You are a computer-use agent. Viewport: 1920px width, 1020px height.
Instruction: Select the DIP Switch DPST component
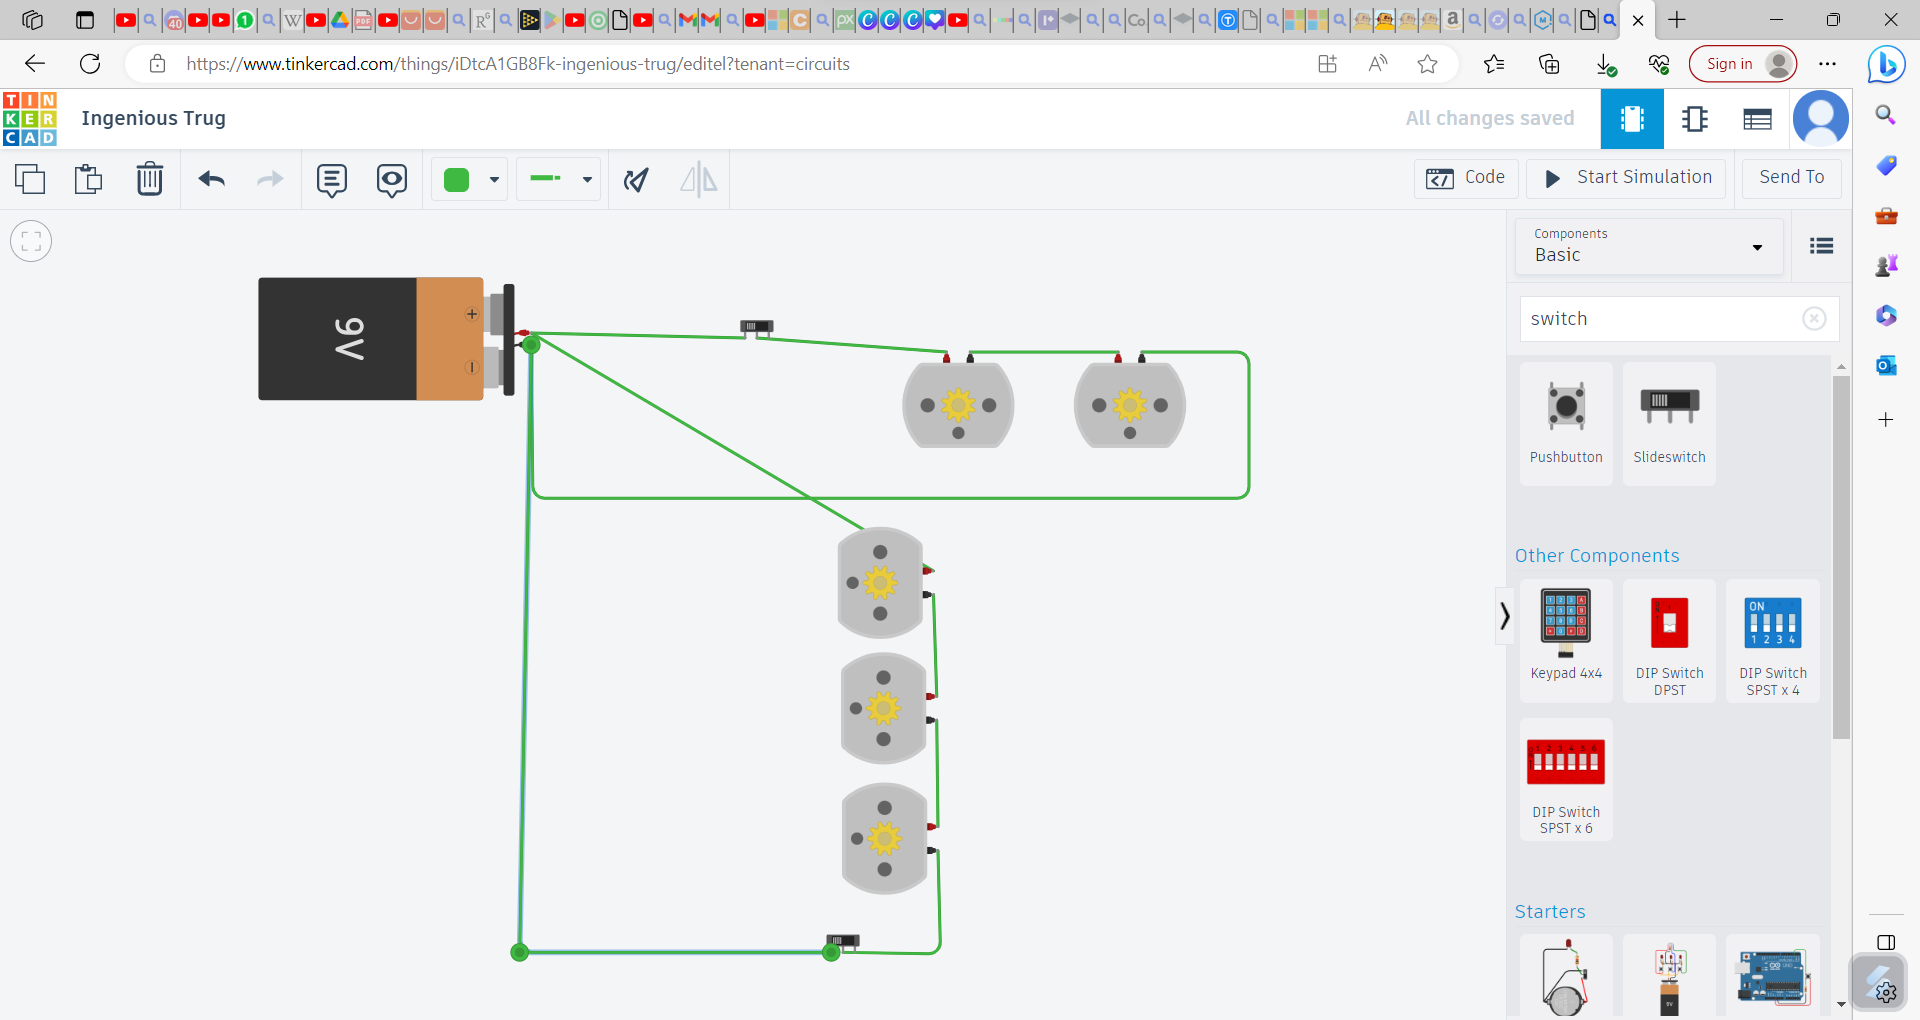tap(1669, 641)
